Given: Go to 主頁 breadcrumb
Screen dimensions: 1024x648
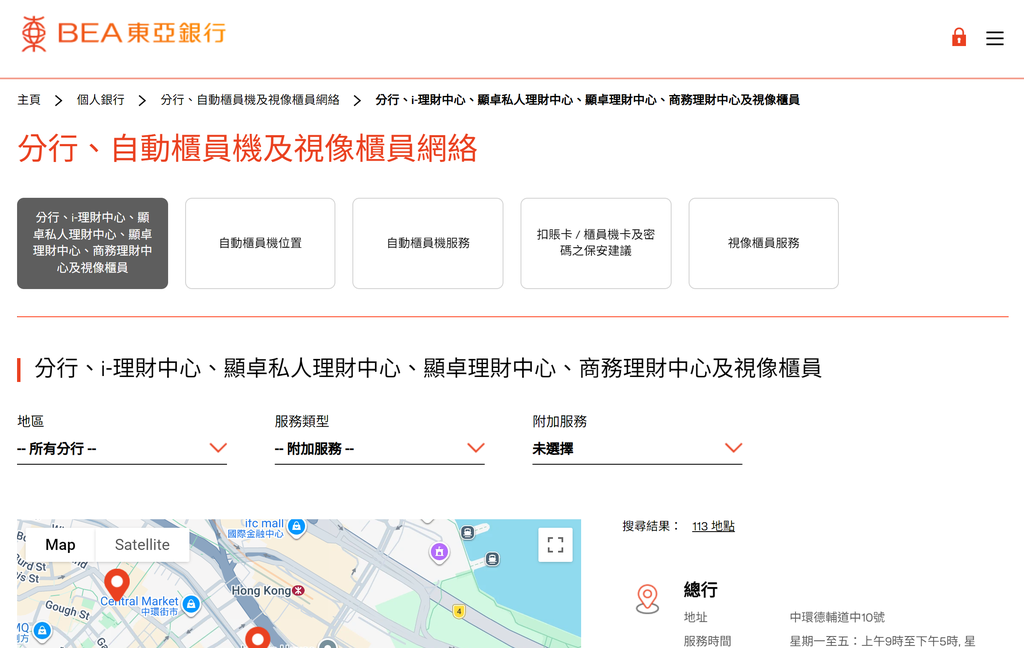Looking at the screenshot, I should (x=29, y=100).
